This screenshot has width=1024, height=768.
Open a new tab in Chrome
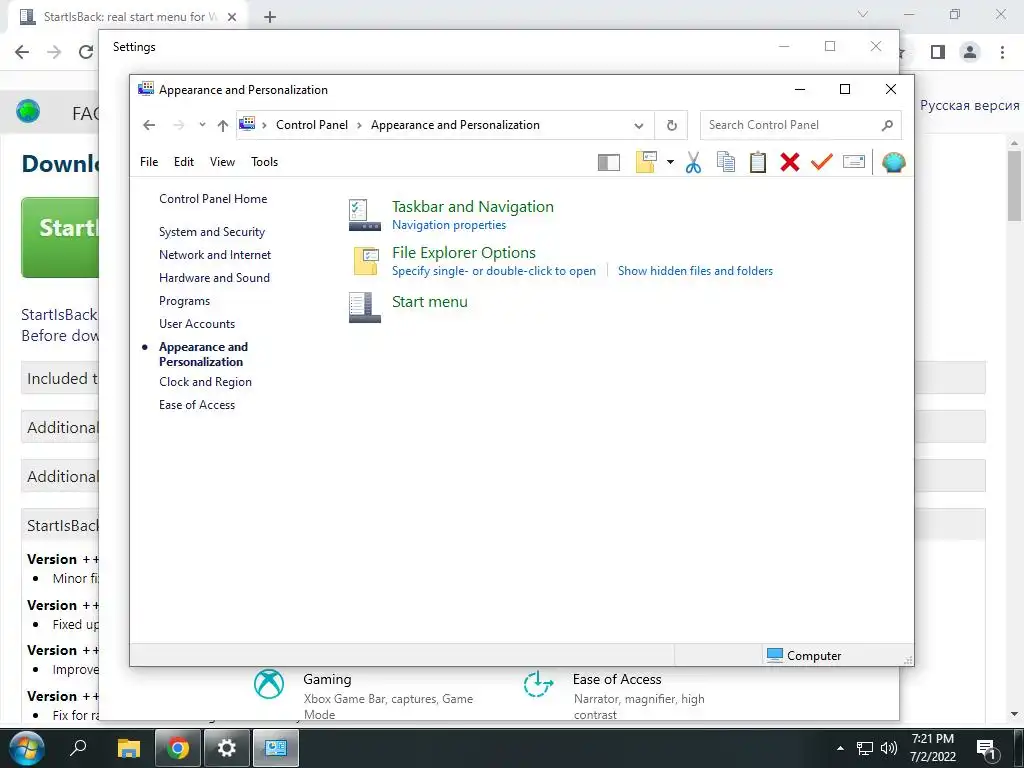tap(270, 17)
